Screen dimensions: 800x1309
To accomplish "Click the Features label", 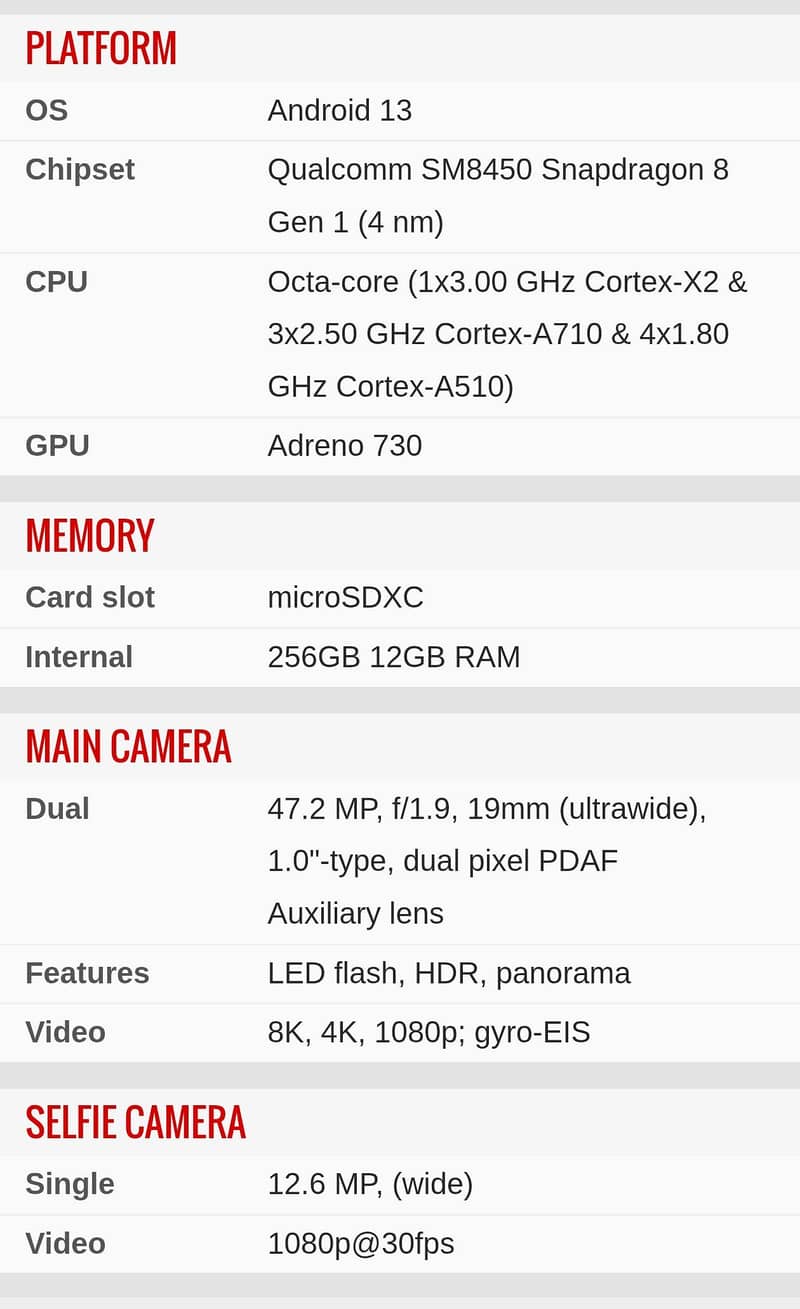I will tap(87, 973).
